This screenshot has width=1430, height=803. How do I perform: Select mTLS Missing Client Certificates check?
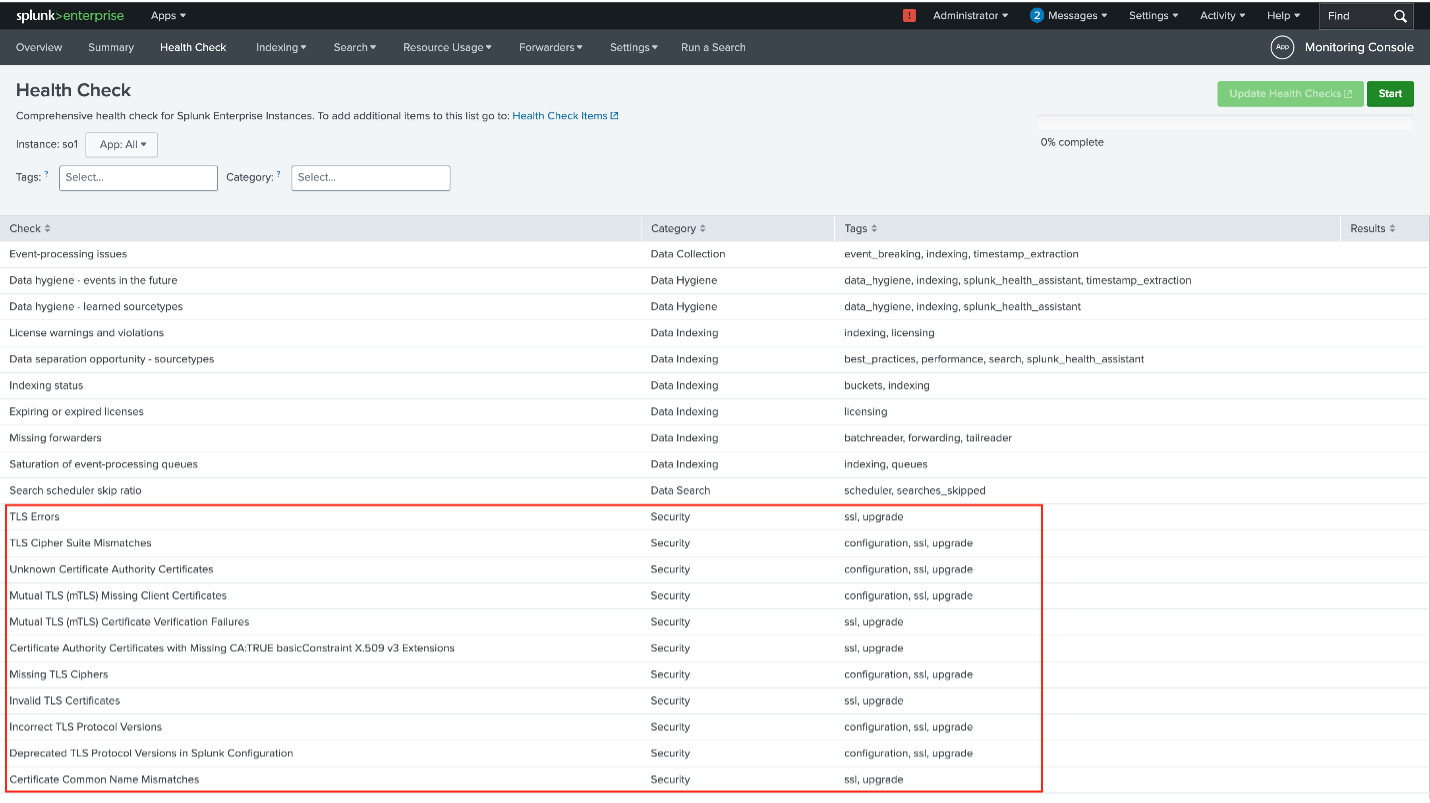[715, 596]
